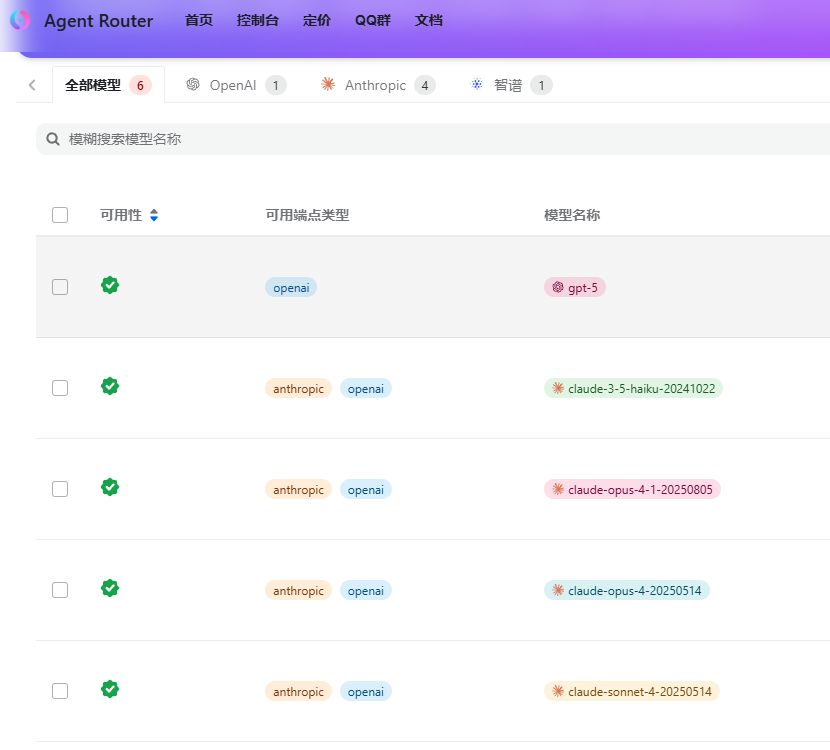The image size is (830, 750).
Task: Go to 控制台 console page
Action: coord(258,21)
